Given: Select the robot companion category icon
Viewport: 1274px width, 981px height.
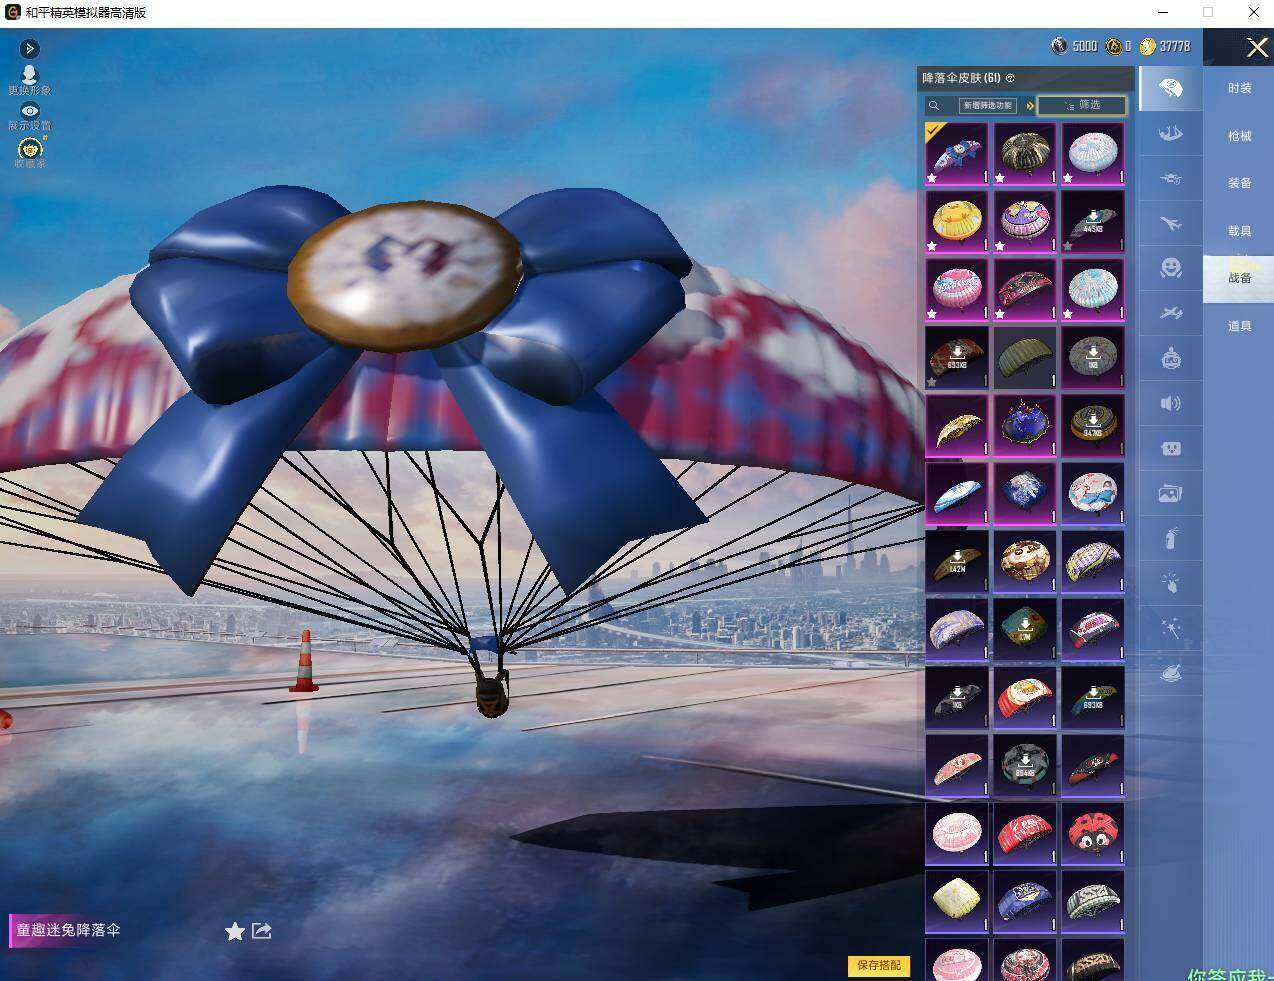Looking at the screenshot, I should [x=1170, y=358].
